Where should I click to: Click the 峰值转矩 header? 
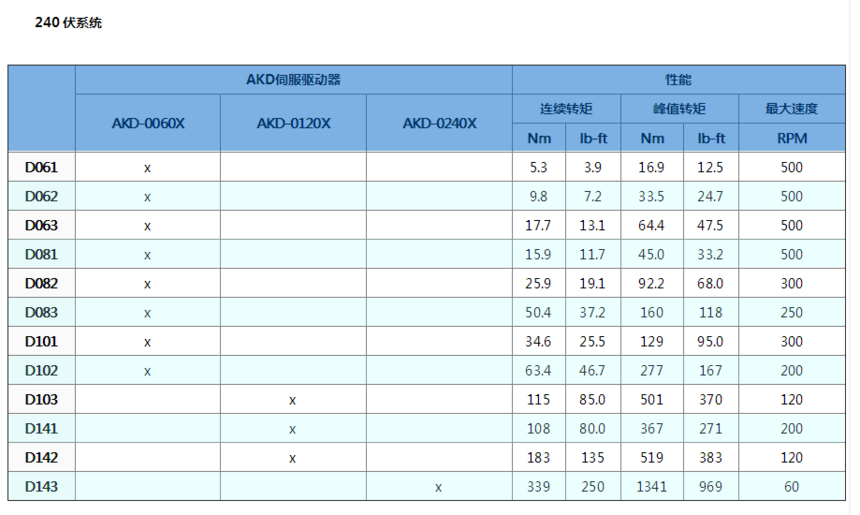[x=679, y=109]
